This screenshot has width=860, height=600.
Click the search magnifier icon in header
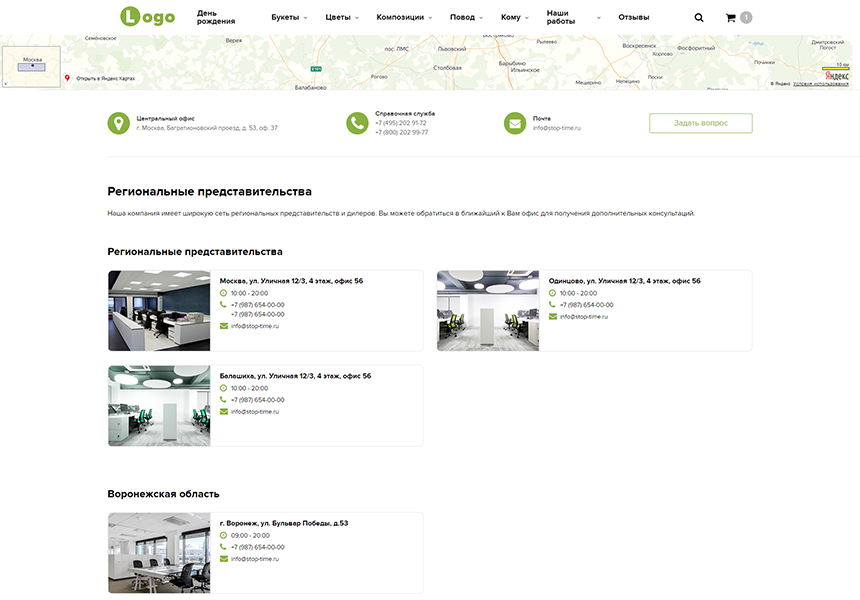tap(698, 17)
